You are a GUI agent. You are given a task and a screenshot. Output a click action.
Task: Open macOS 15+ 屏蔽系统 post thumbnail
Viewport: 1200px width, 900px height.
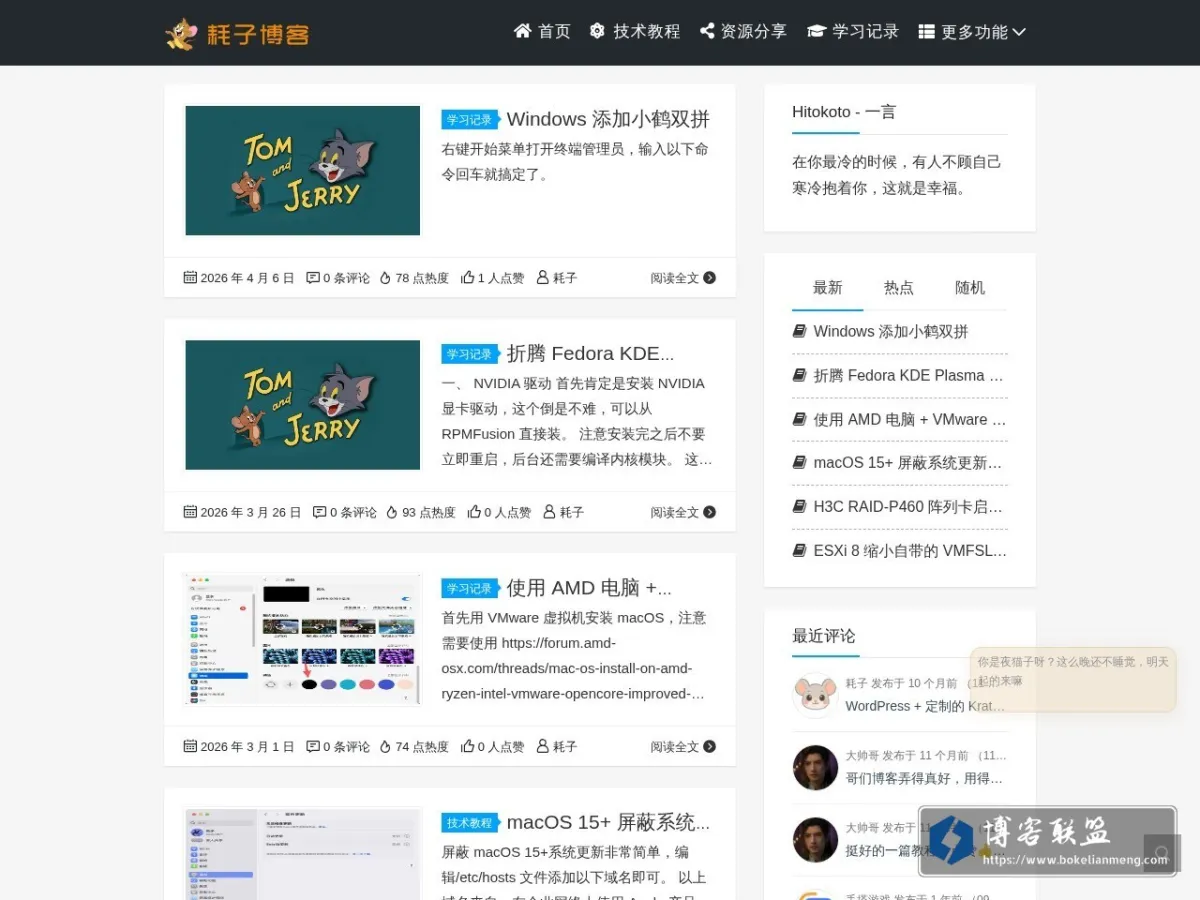click(x=302, y=855)
